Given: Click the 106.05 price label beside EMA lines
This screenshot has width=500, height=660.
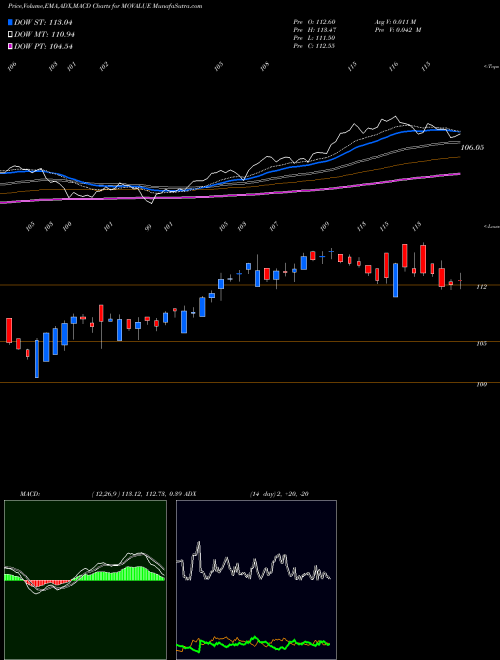Looking at the screenshot, I should tap(472, 148).
